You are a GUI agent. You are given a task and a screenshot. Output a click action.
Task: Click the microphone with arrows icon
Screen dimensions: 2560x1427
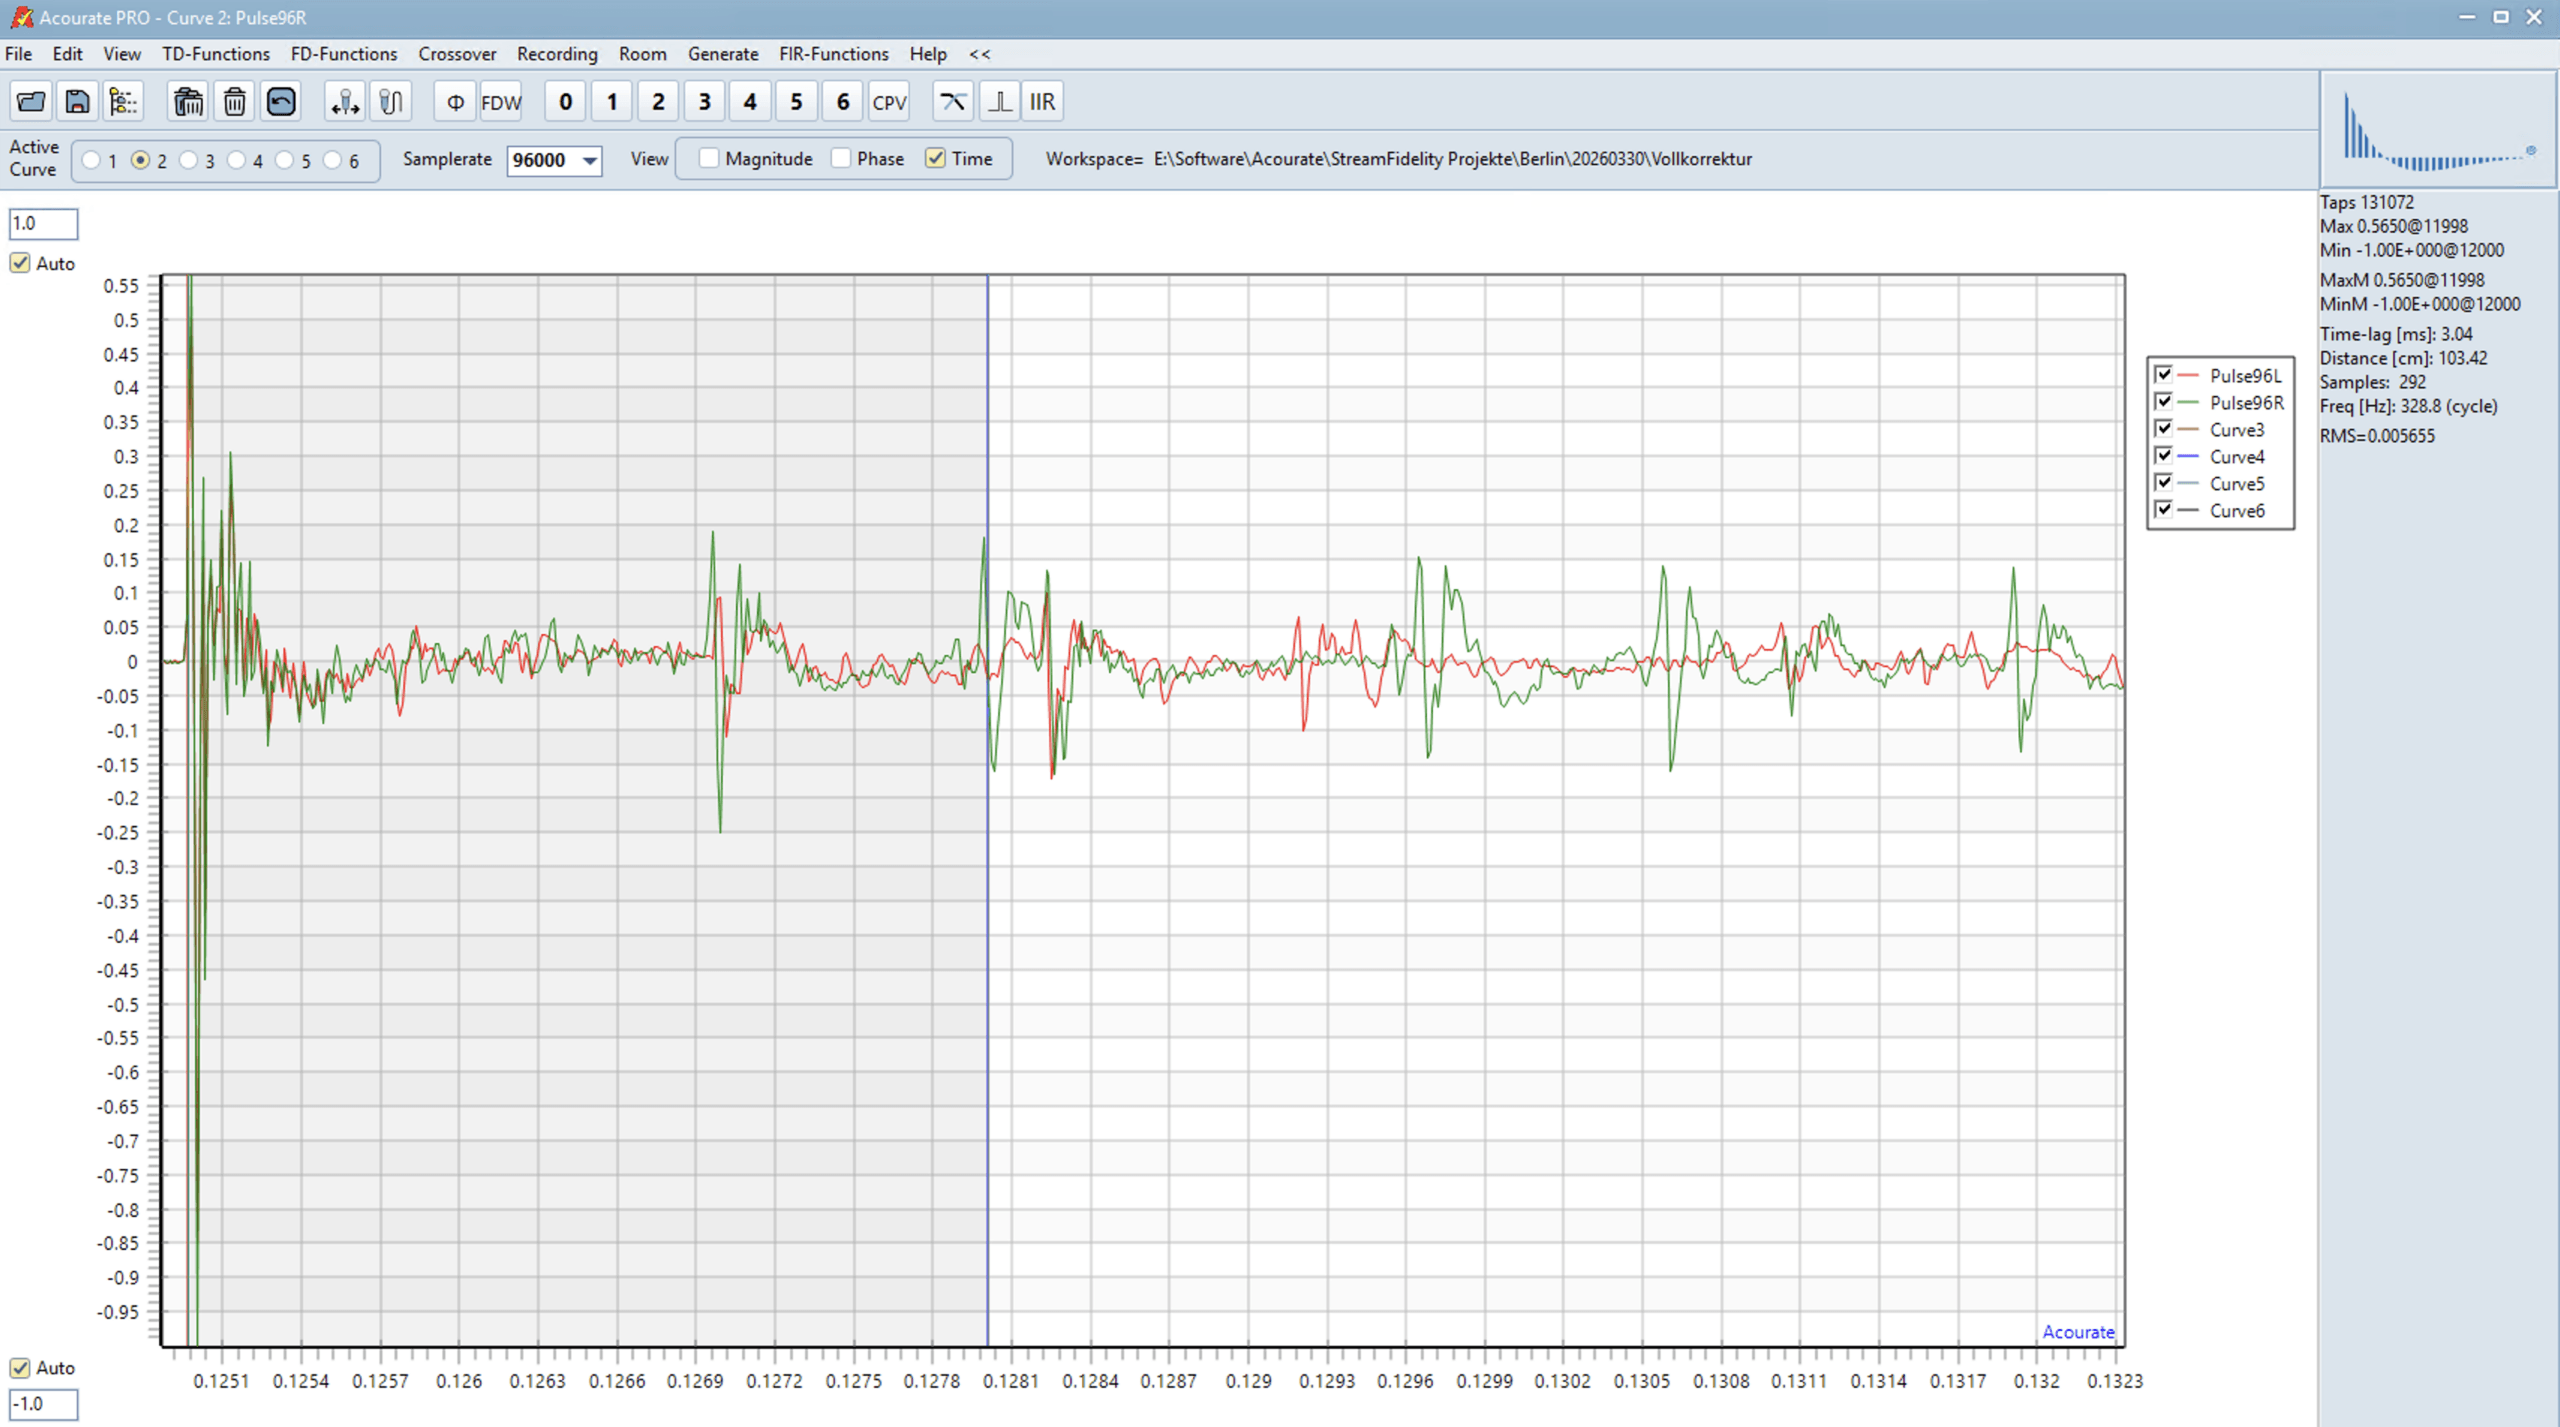(x=345, y=102)
